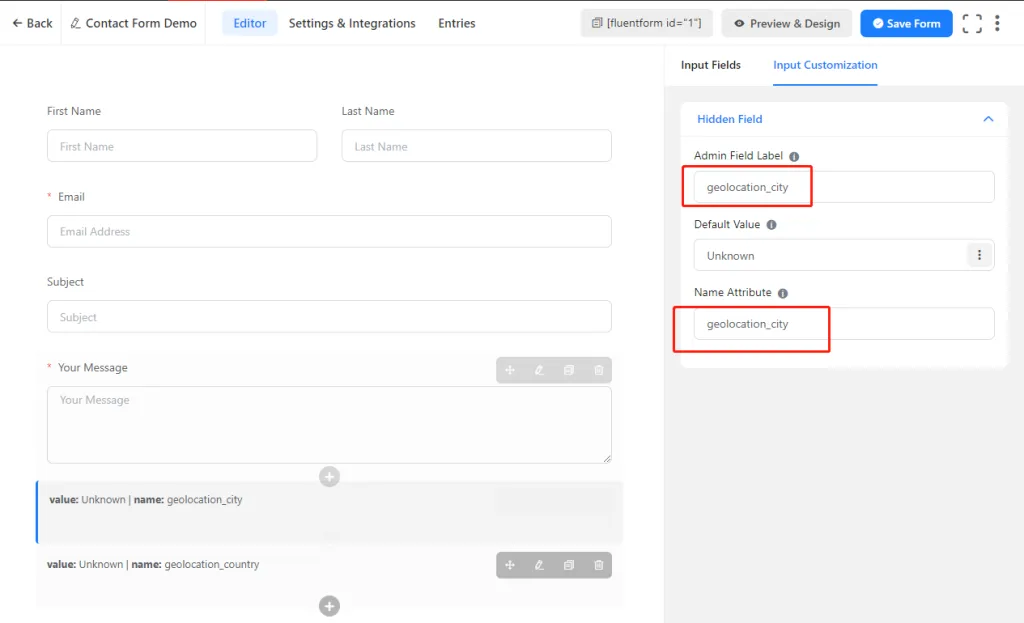Open Settings & Integrations tab
Screen dimensions: 1024x623
[x=352, y=23]
